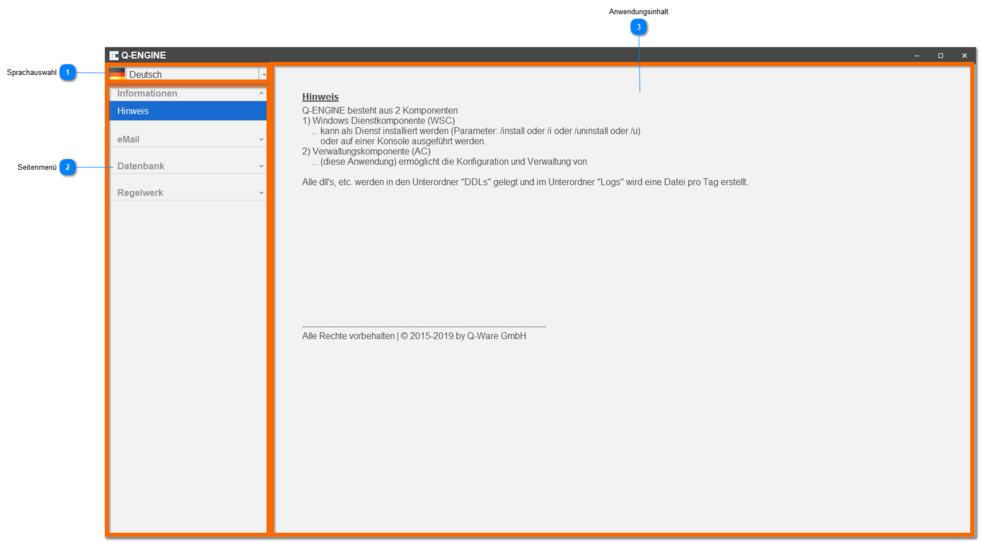The height and width of the screenshot is (543, 981).
Task: Click '2) Verwaltungskomponente (AC)' line
Action: click(367, 151)
